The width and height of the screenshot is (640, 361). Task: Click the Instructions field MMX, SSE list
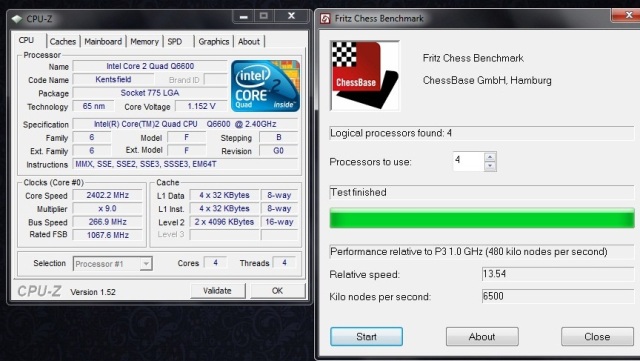(185, 164)
